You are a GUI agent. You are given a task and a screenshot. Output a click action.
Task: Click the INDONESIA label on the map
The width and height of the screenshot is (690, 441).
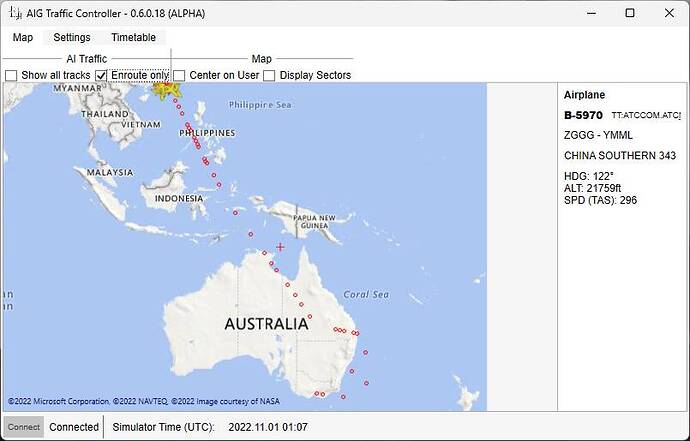click(179, 198)
